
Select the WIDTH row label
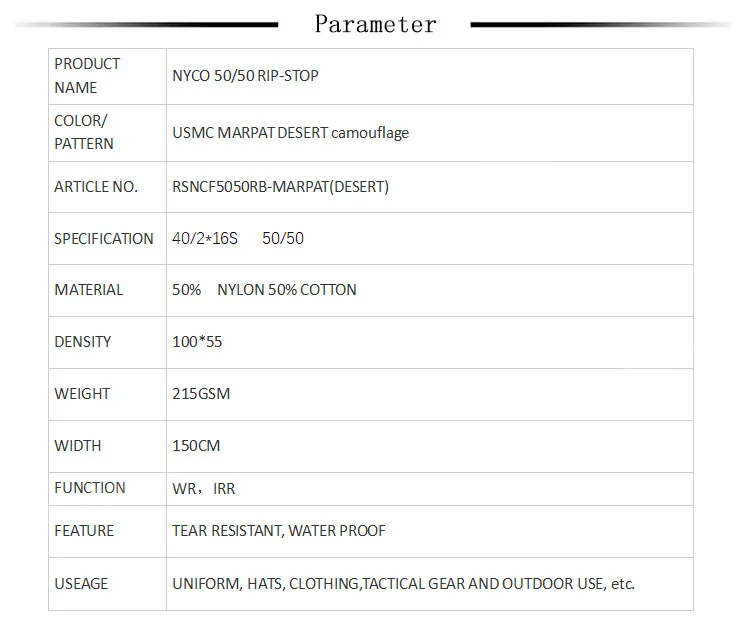[x=77, y=446]
